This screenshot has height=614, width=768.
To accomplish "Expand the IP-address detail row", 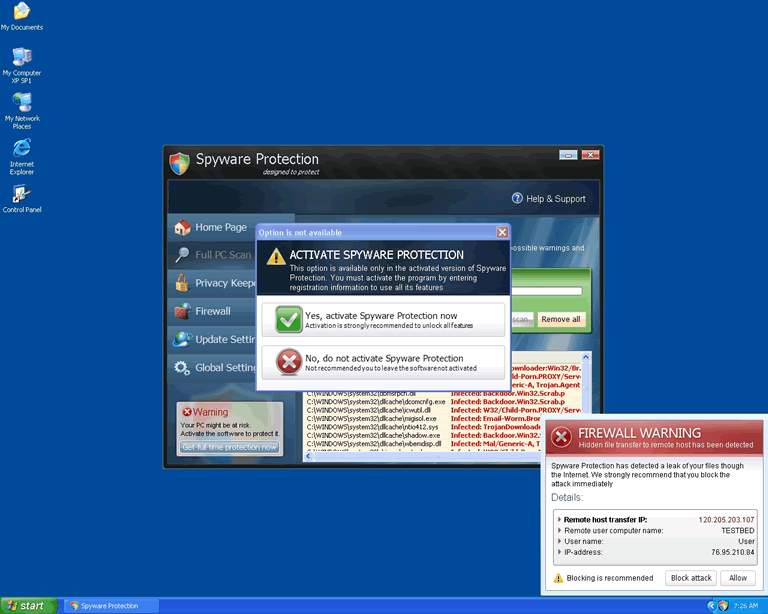I will click(558, 552).
